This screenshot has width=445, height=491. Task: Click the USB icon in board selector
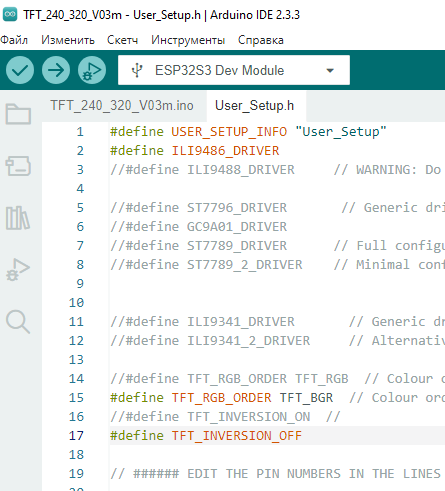coord(137,70)
